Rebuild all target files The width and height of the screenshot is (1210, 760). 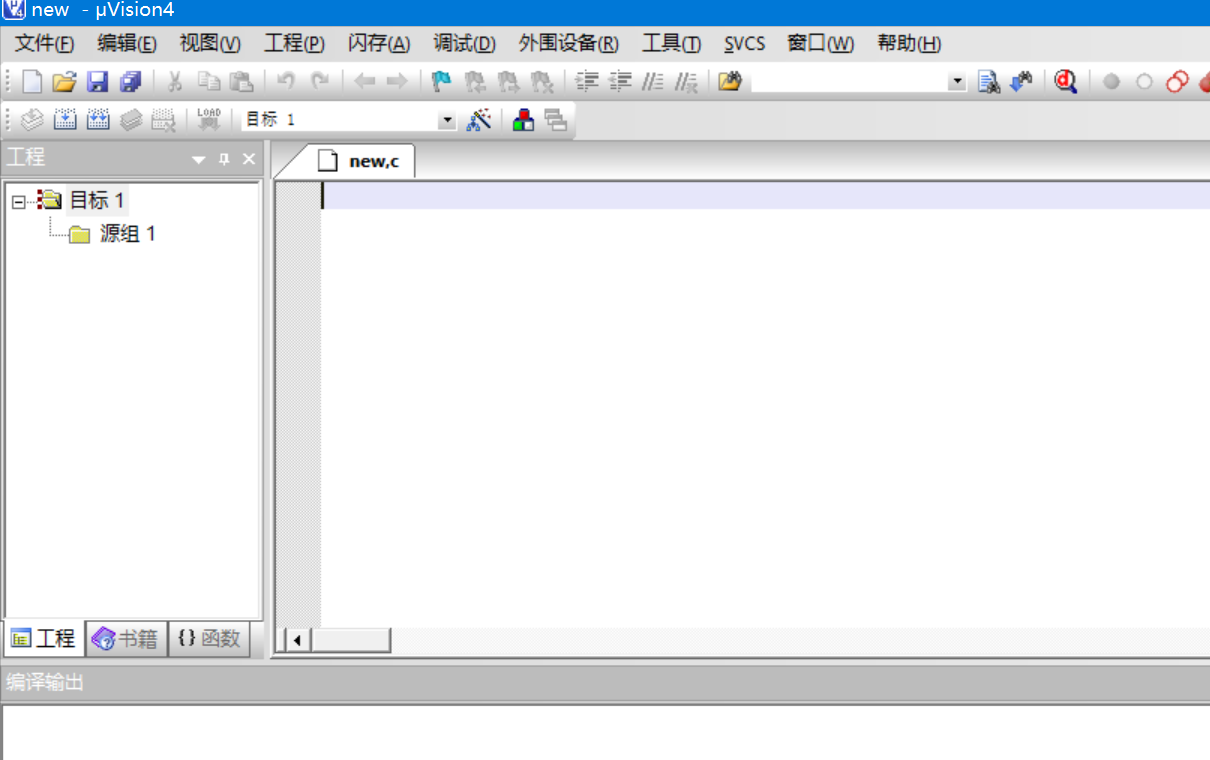[98, 120]
